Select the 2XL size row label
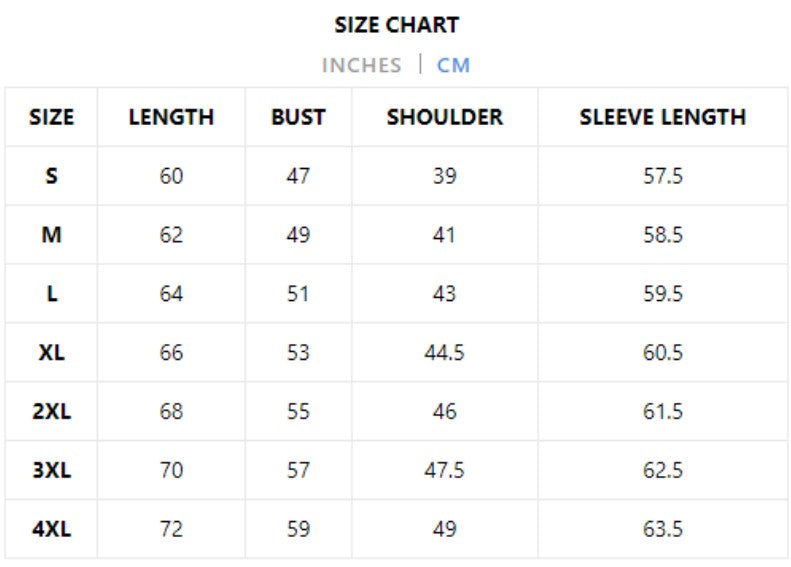The width and height of the screenshot is (791, 567). 51,411
